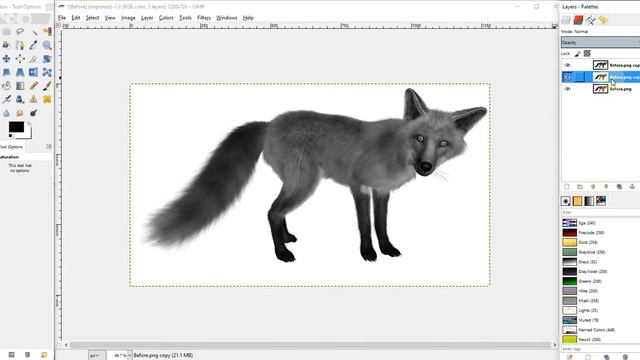Click the black foreground color swatch
Viewport: 640px width, 360px height.
pos(16,127)
